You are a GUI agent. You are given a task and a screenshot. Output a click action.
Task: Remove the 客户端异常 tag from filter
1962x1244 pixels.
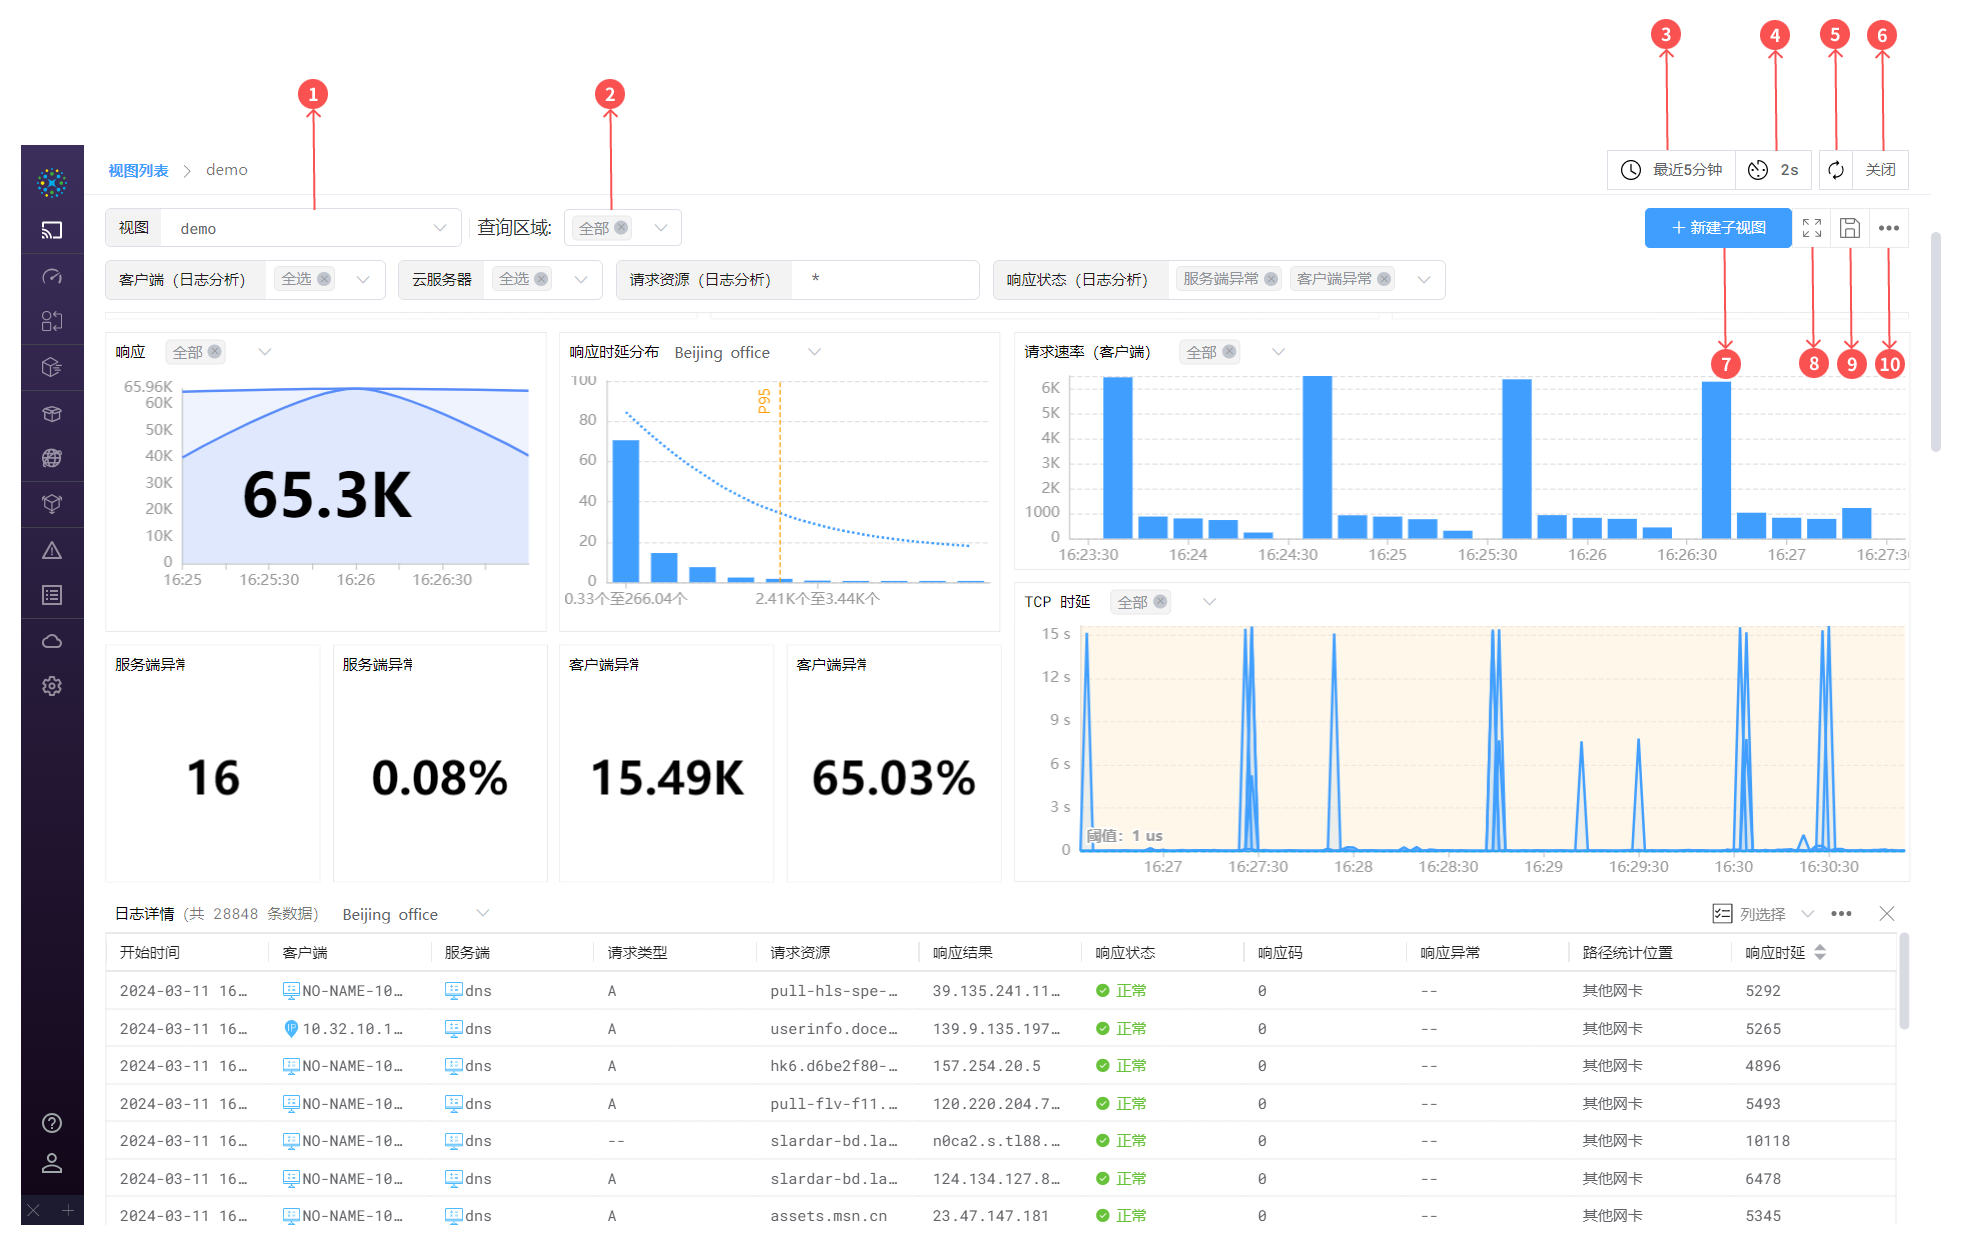click(1384, 279)
